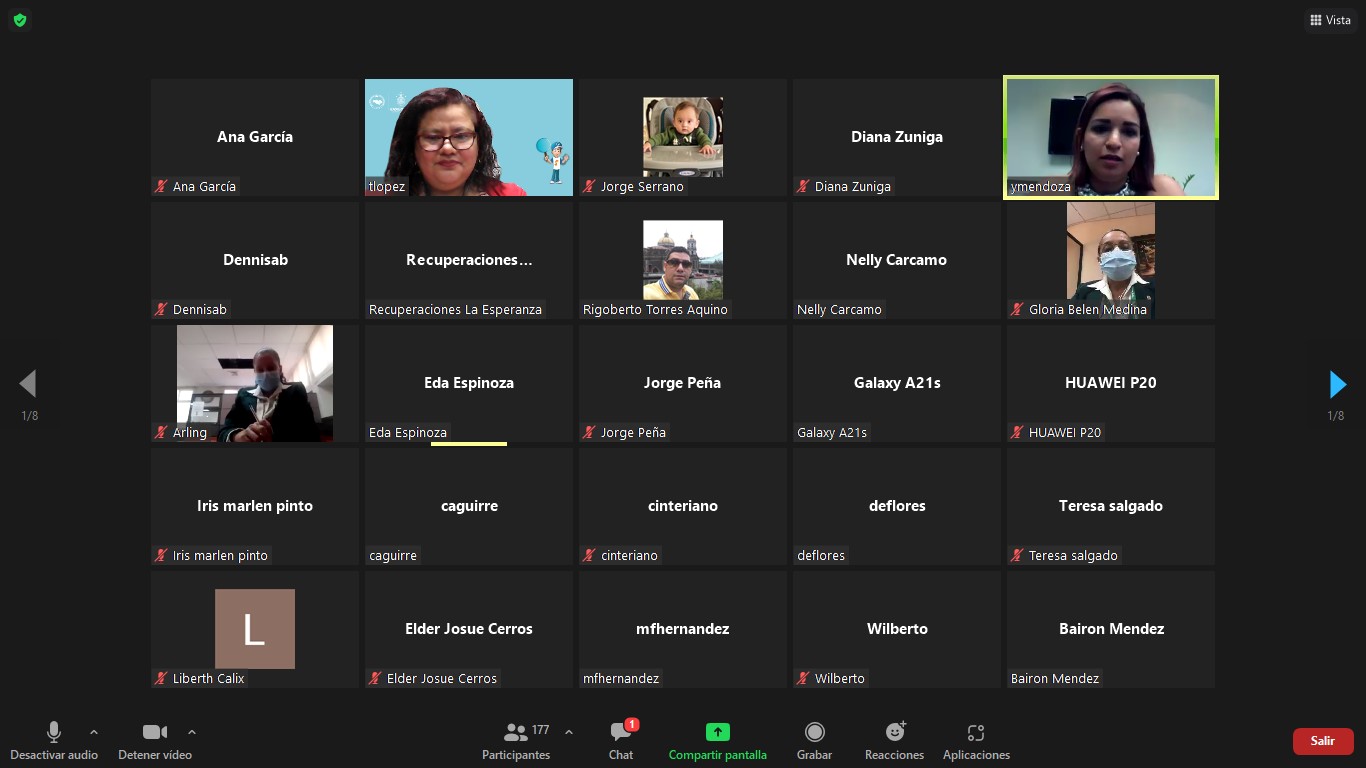Open the Chat panel
Screen dimensions: 1366x768
pyautogui.click(x=621, y=740)
